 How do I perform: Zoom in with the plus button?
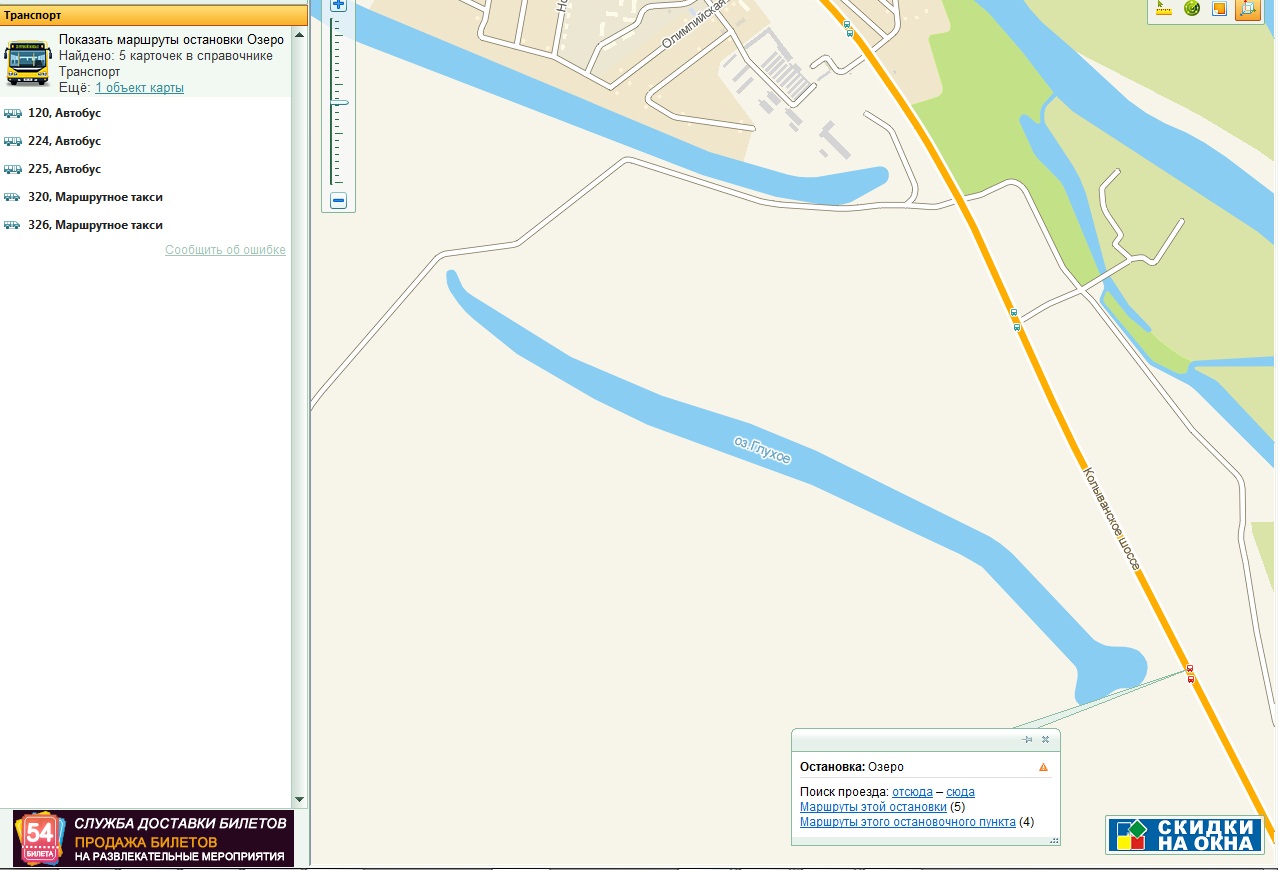[x=338, y=5]
